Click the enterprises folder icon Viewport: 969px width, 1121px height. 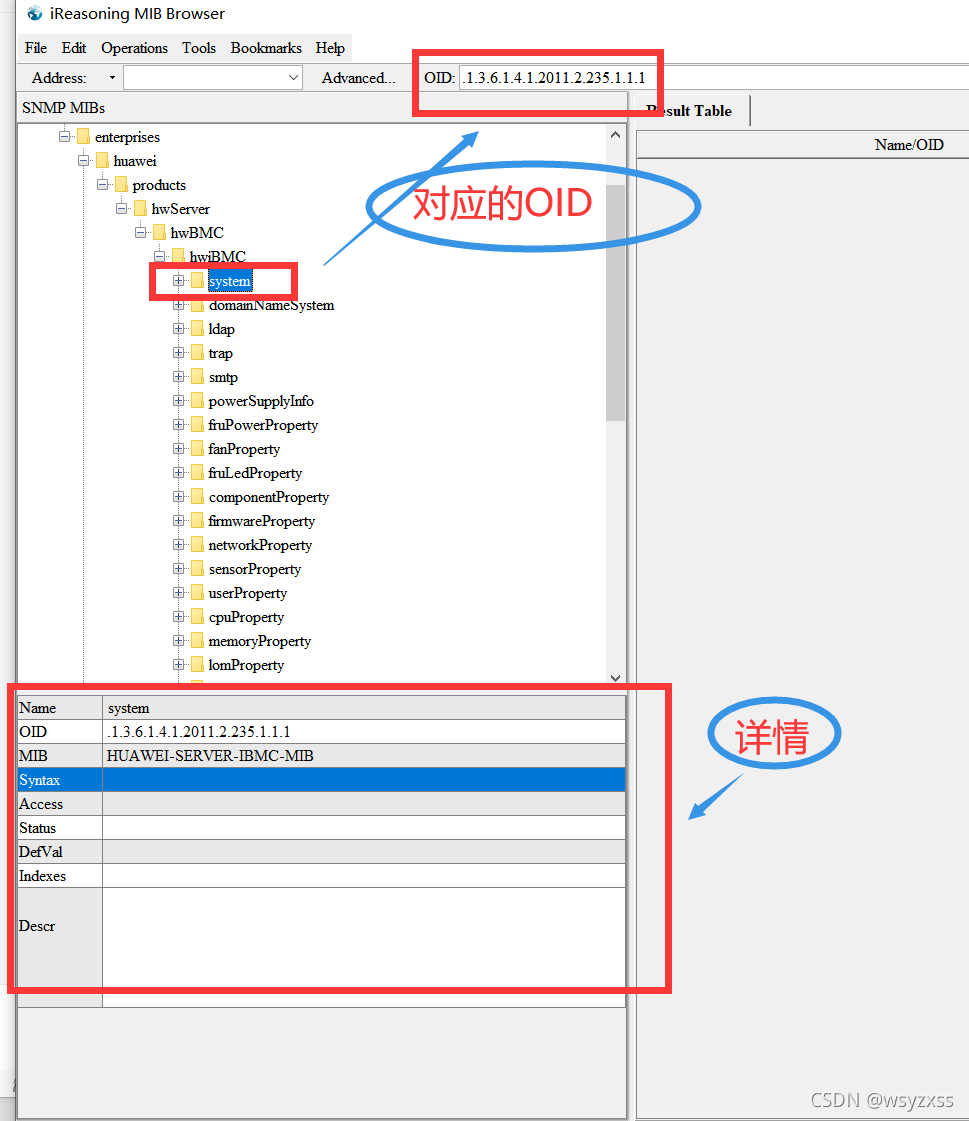83,137
